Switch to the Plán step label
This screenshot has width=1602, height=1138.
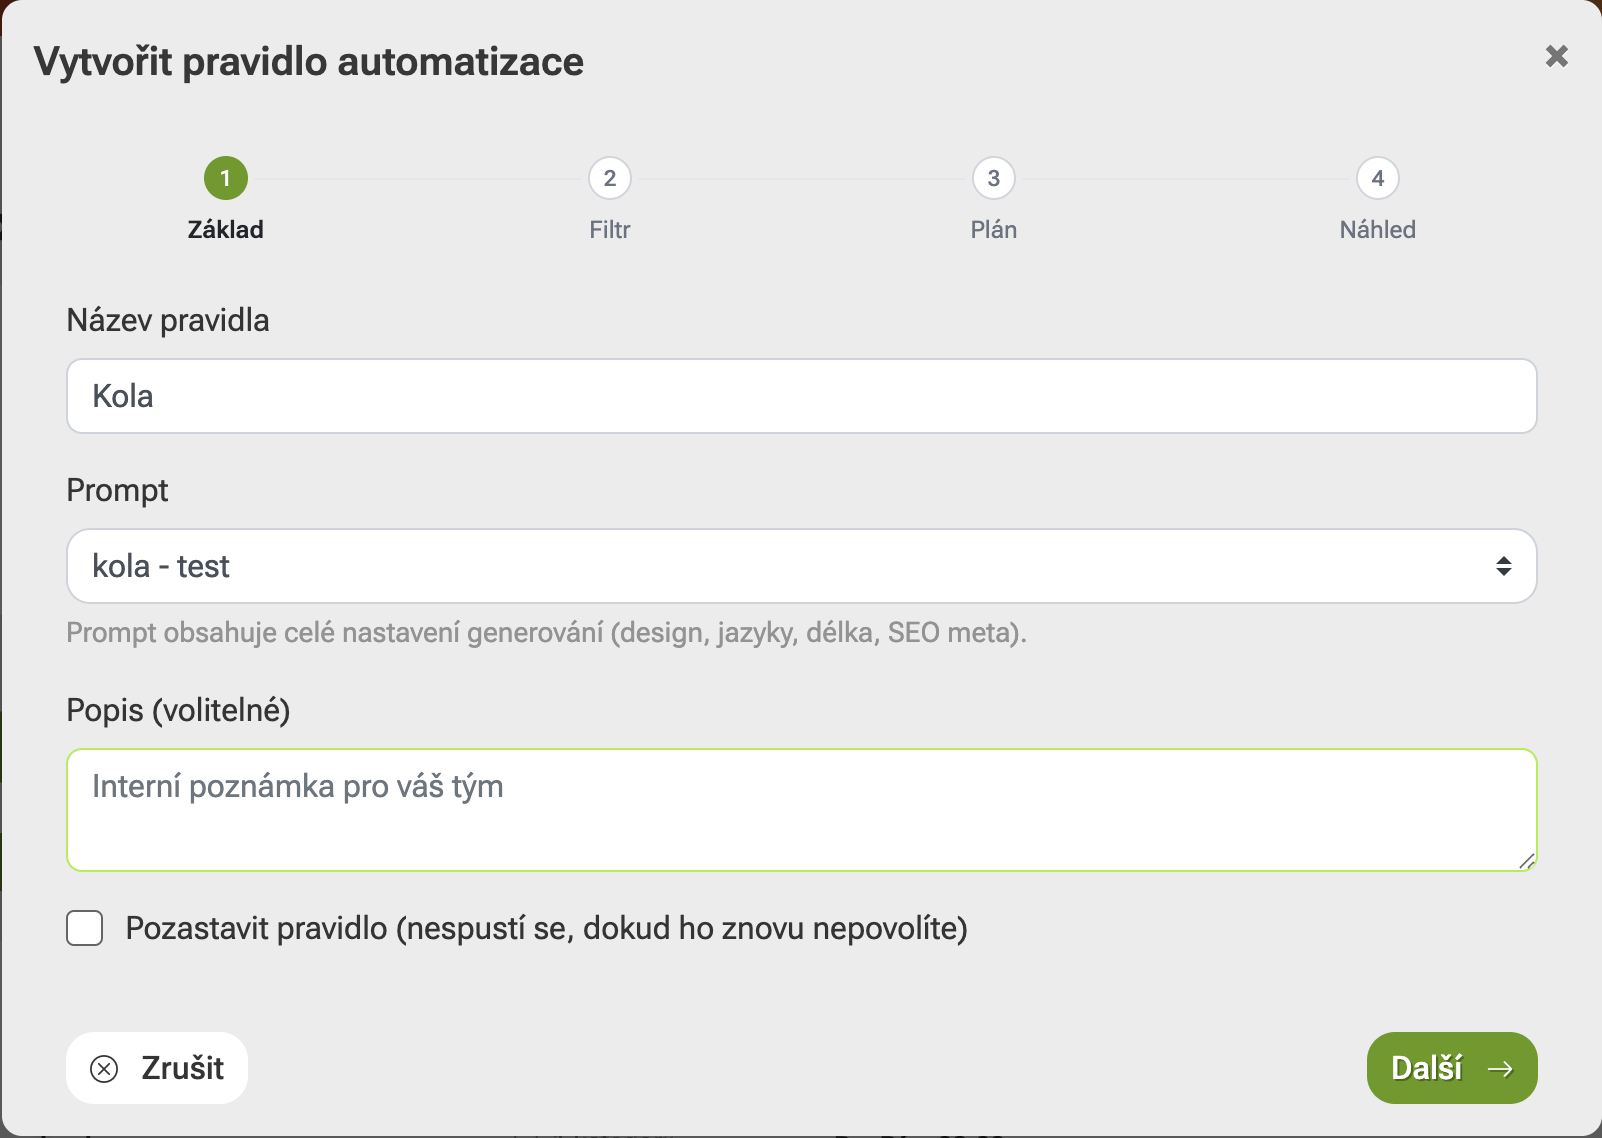(x=994, y=230)
